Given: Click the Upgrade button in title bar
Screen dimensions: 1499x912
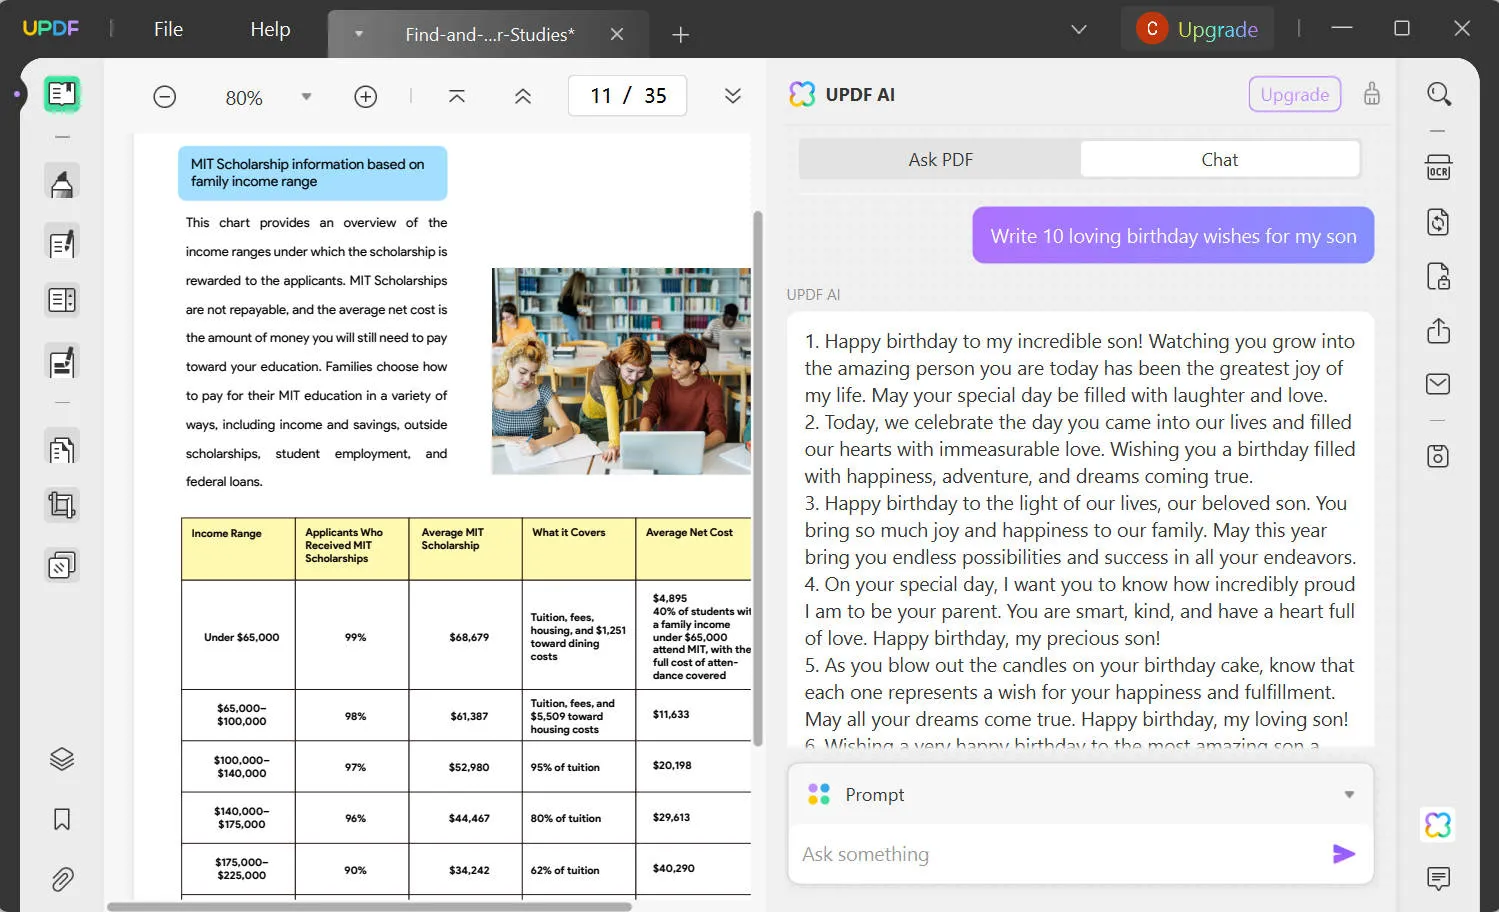Looking at the screenshot, I should [x=1198, y=29].
